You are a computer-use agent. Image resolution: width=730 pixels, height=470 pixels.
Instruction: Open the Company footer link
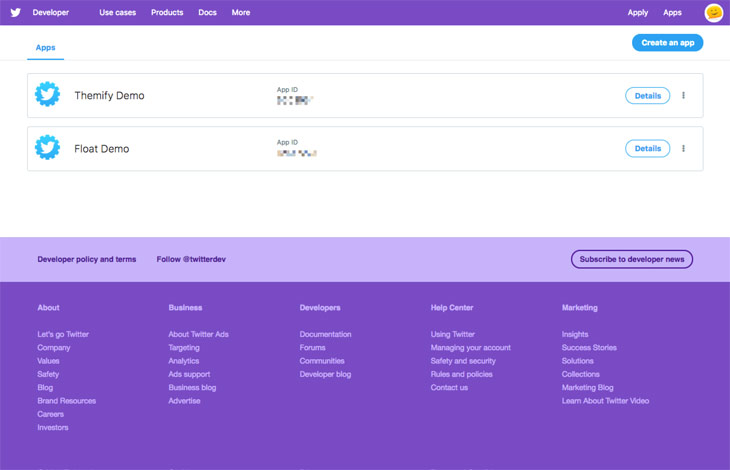[x=54, y=348]
